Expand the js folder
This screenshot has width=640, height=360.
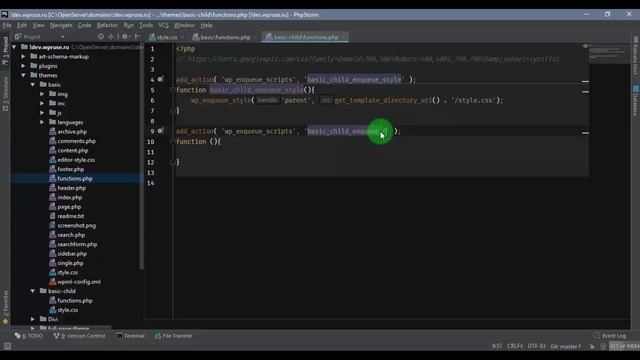42,113
